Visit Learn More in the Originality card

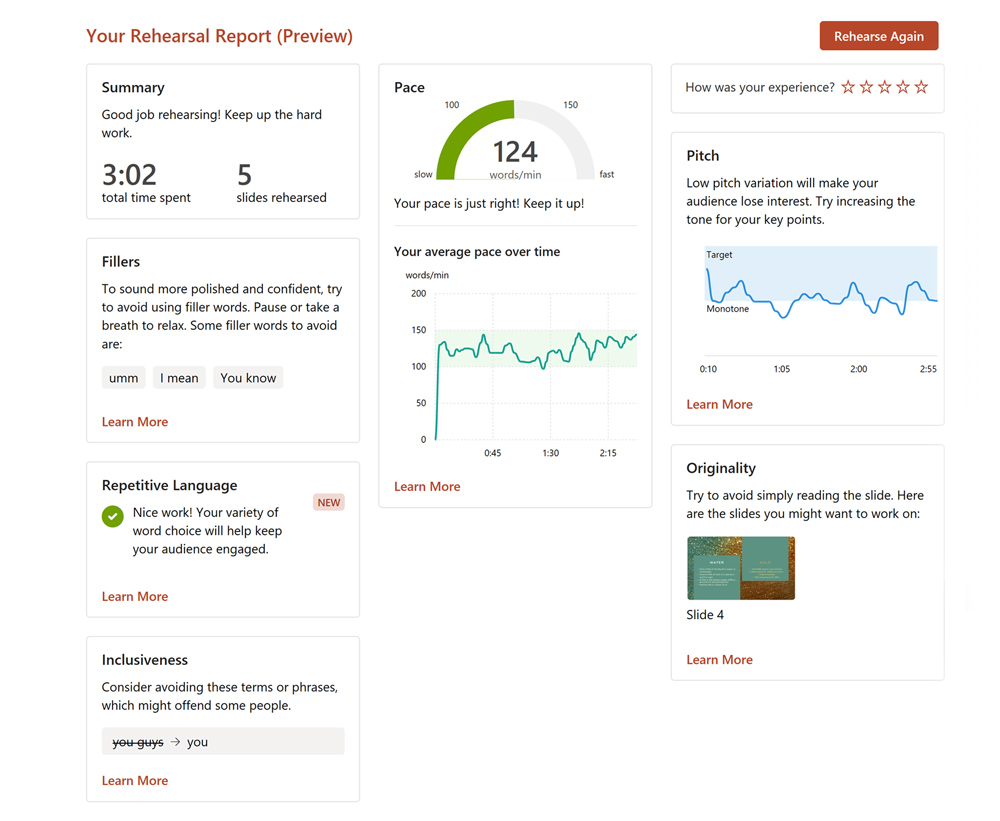[x=719, y=660]
